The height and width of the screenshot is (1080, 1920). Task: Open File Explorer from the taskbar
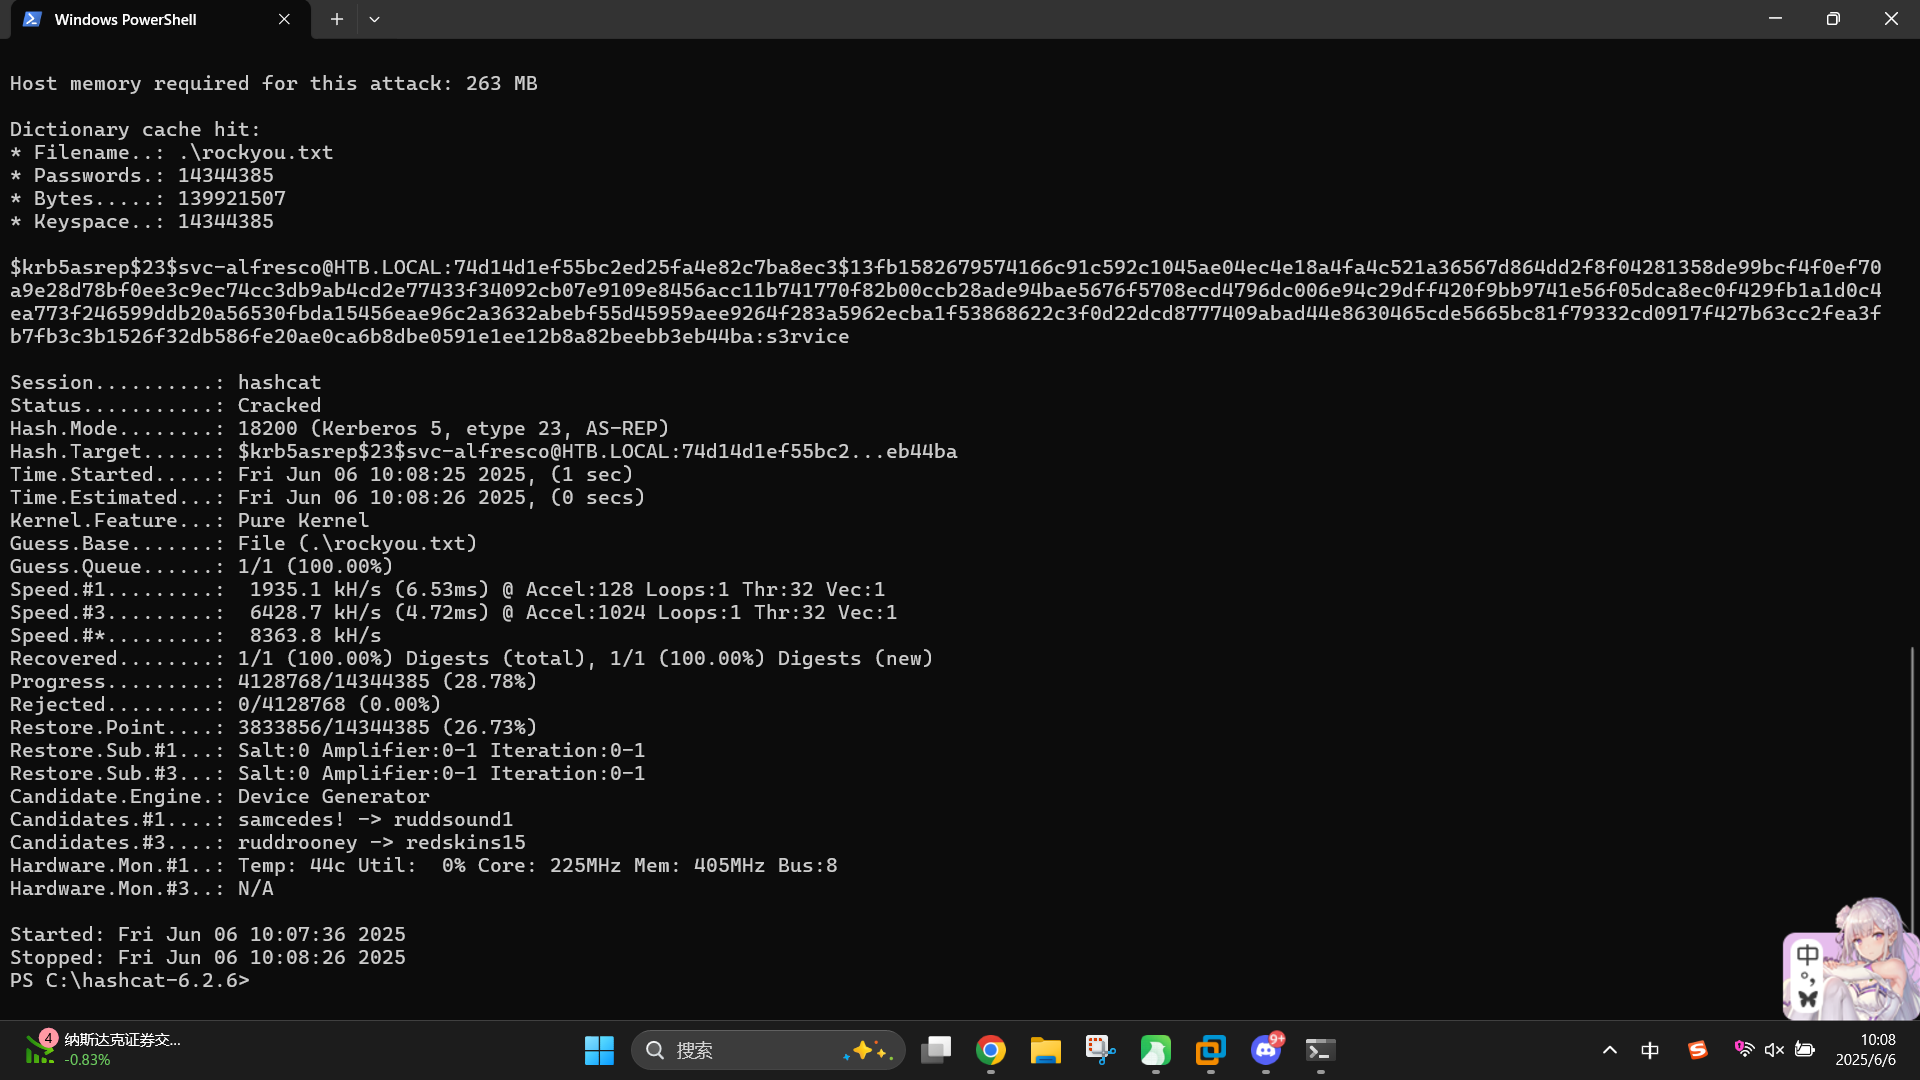(x=1046, y=1050)
